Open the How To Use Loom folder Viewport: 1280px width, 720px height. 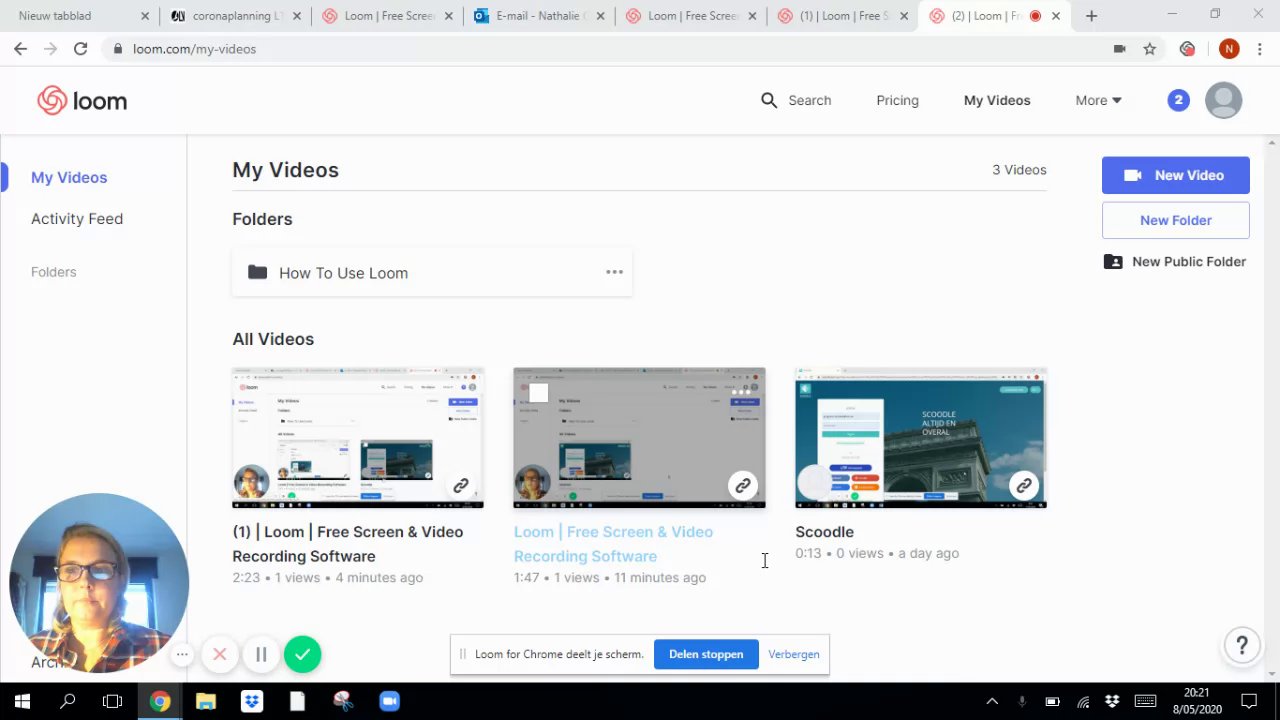(x=432, y=272)
